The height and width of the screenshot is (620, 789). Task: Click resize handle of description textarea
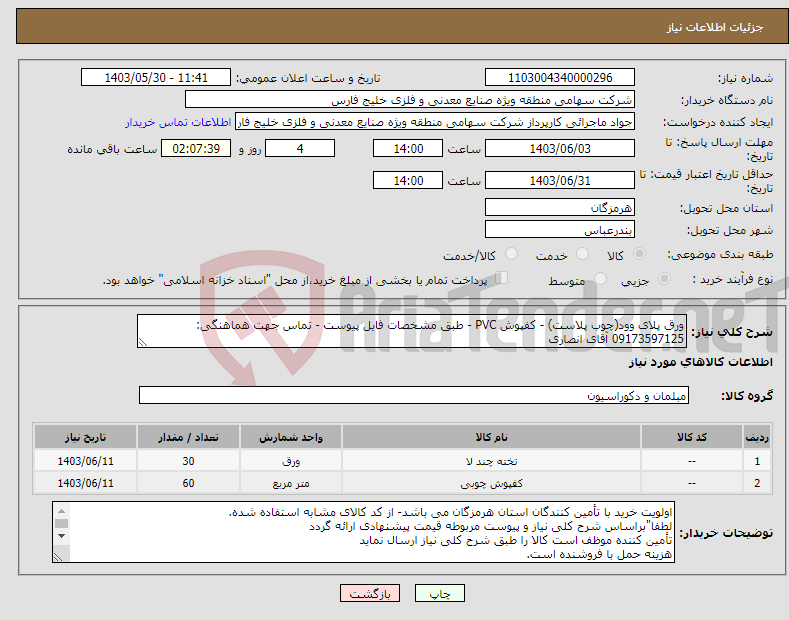click(x=143, y=343)
